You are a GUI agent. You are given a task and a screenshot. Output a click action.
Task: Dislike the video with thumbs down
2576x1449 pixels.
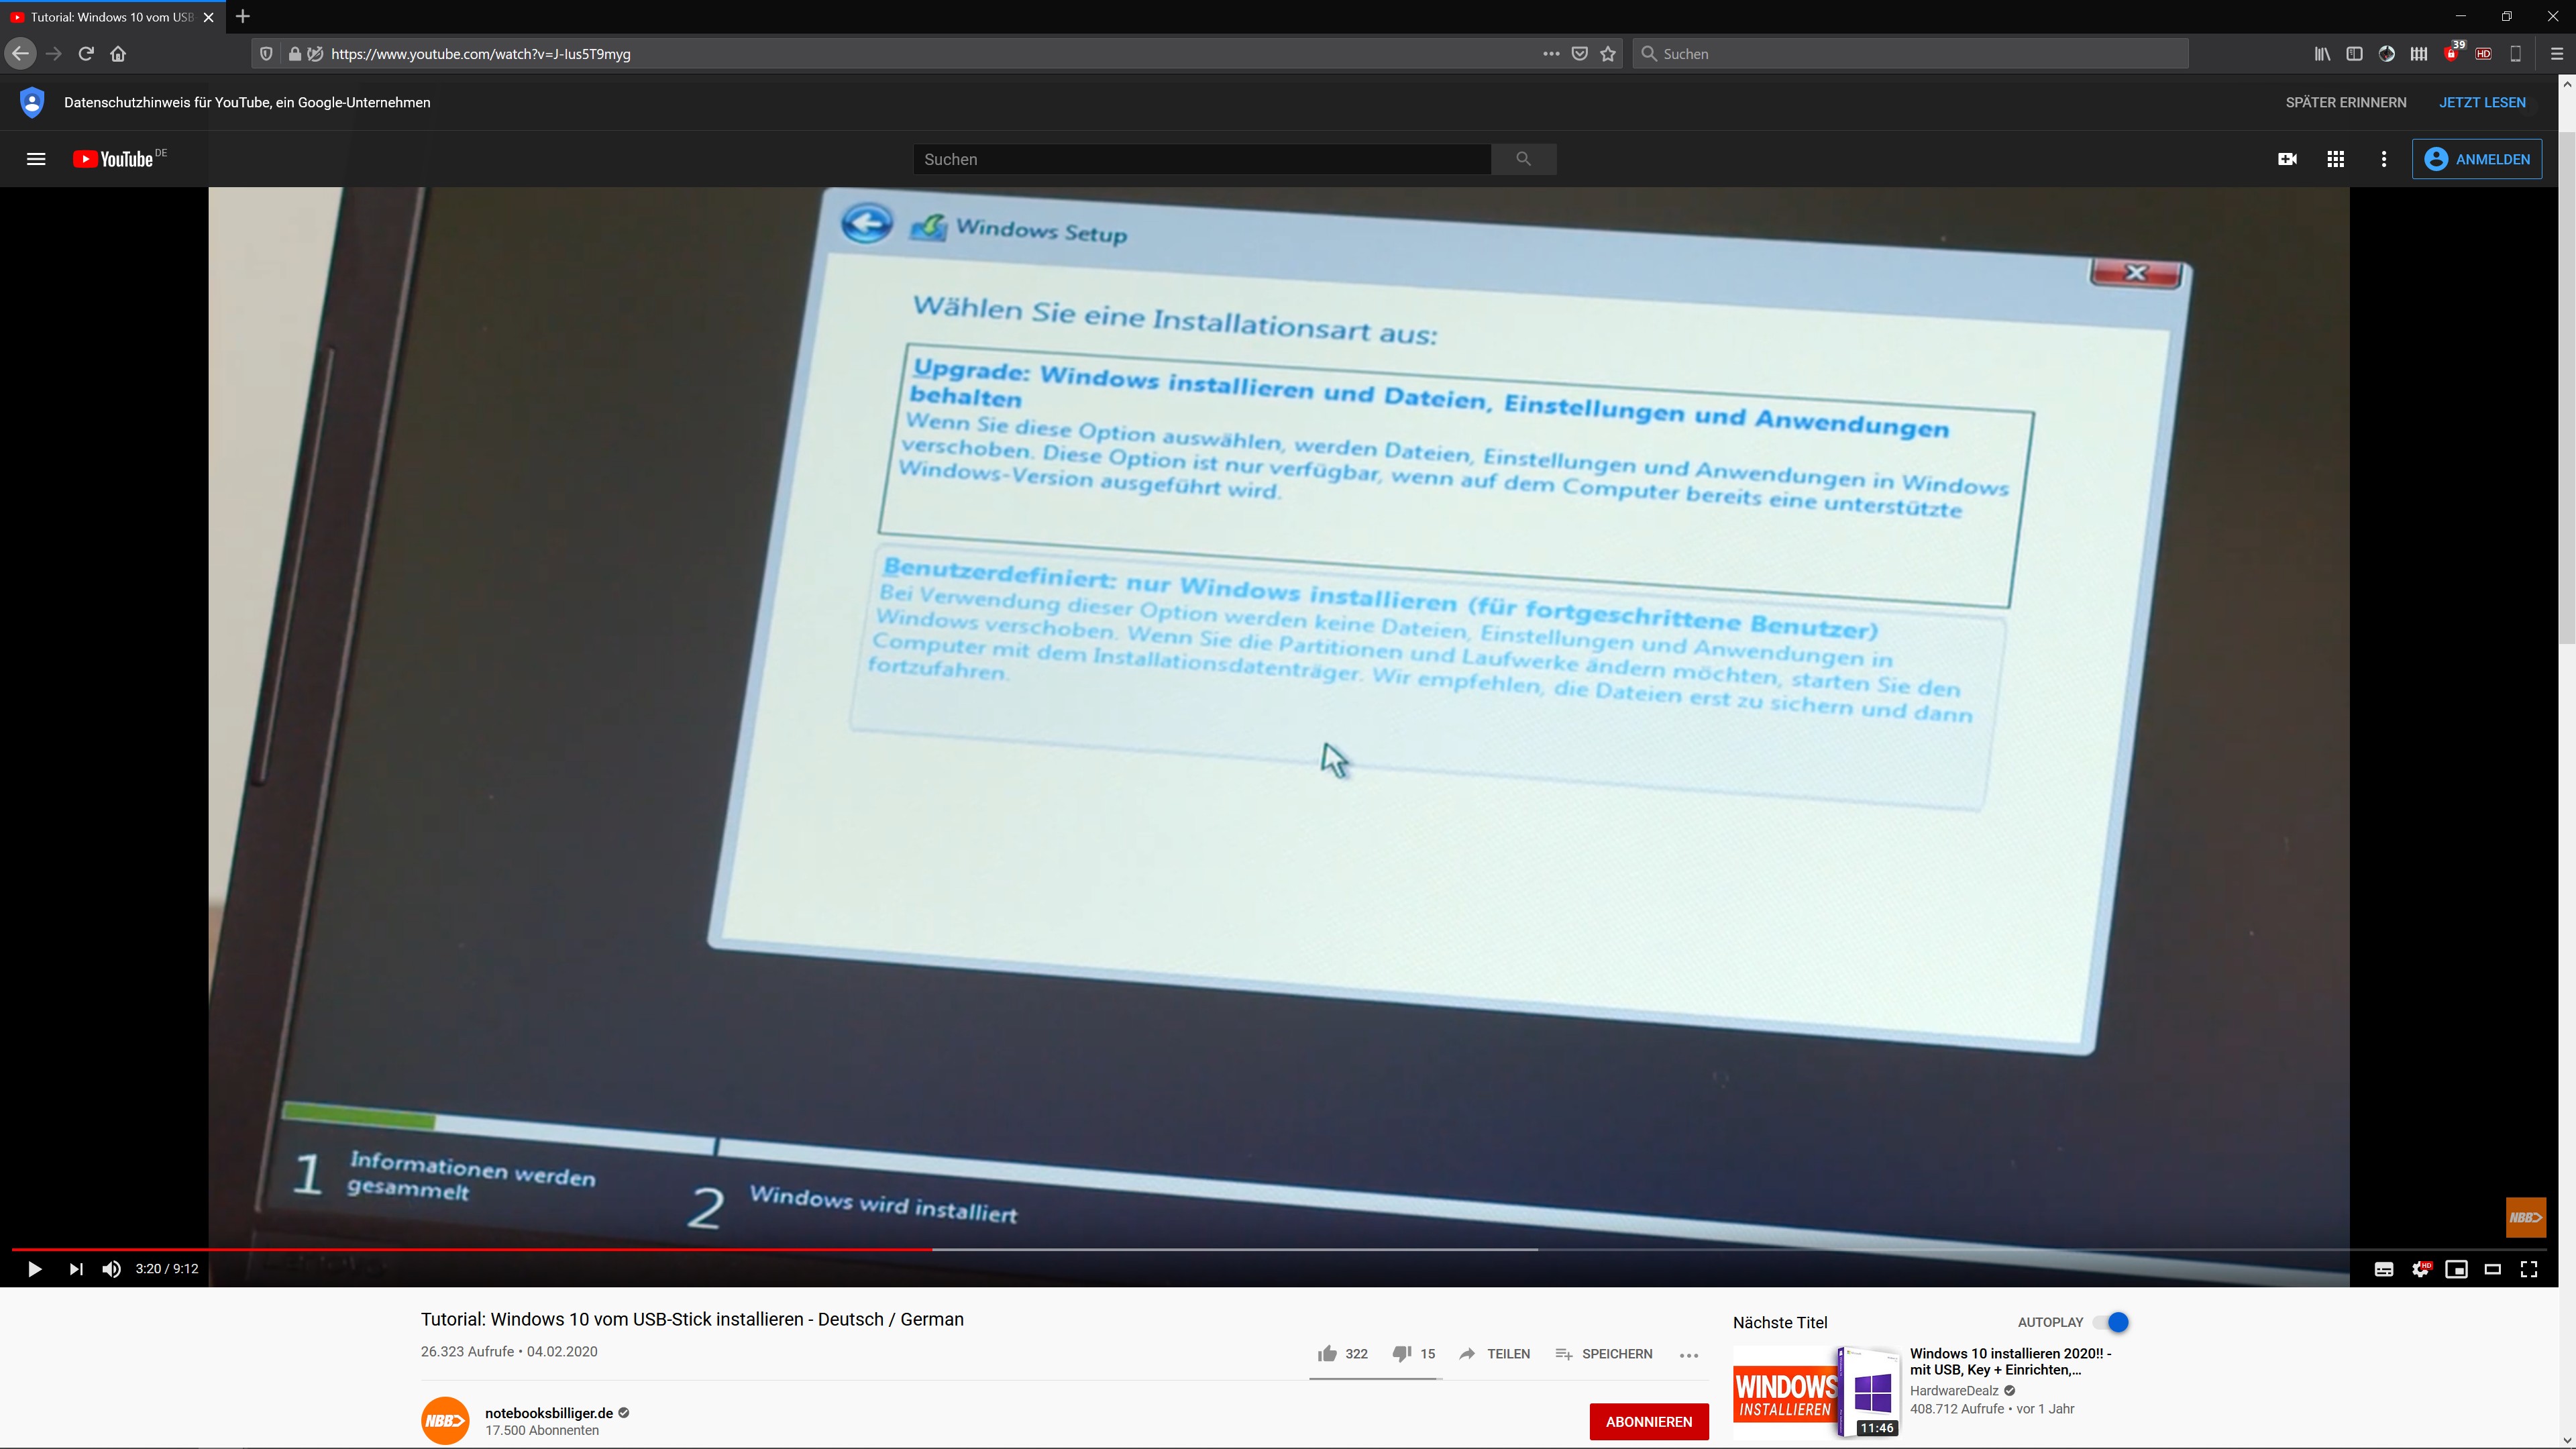tap(1401, 1354)
